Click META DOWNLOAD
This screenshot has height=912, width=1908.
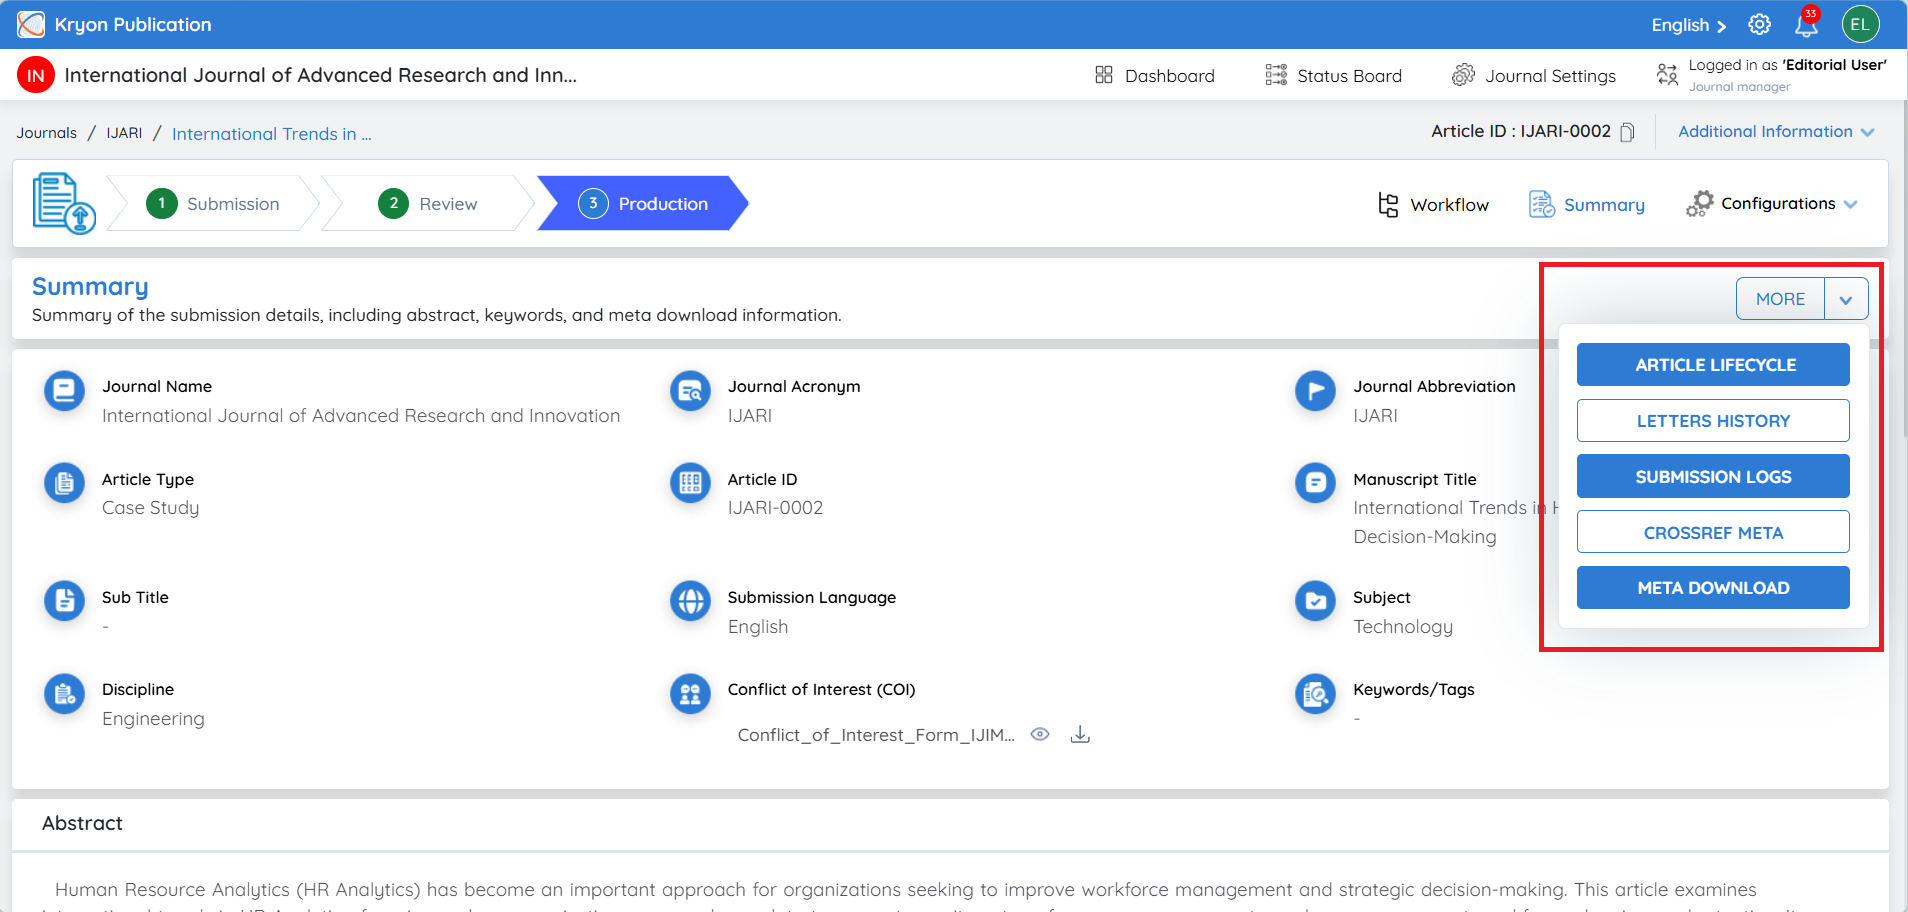pos(1713,588)
